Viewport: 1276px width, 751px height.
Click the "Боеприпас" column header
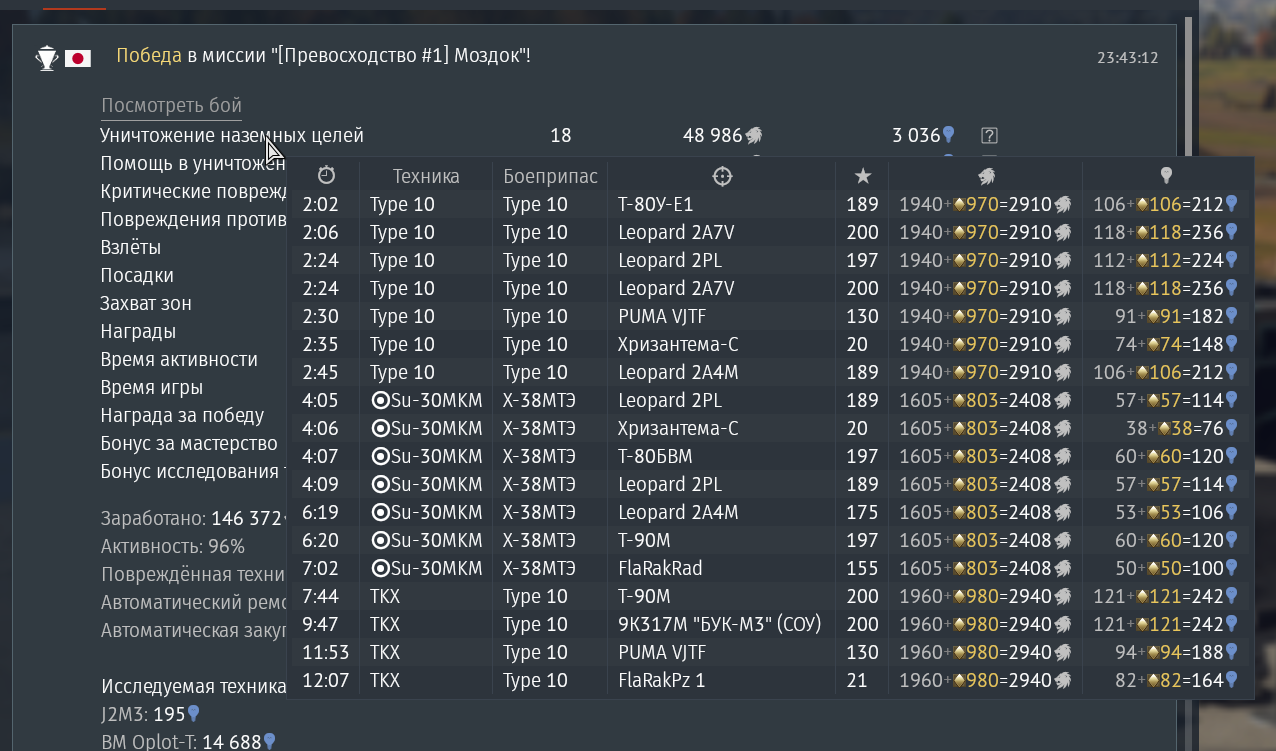(550, 176)
